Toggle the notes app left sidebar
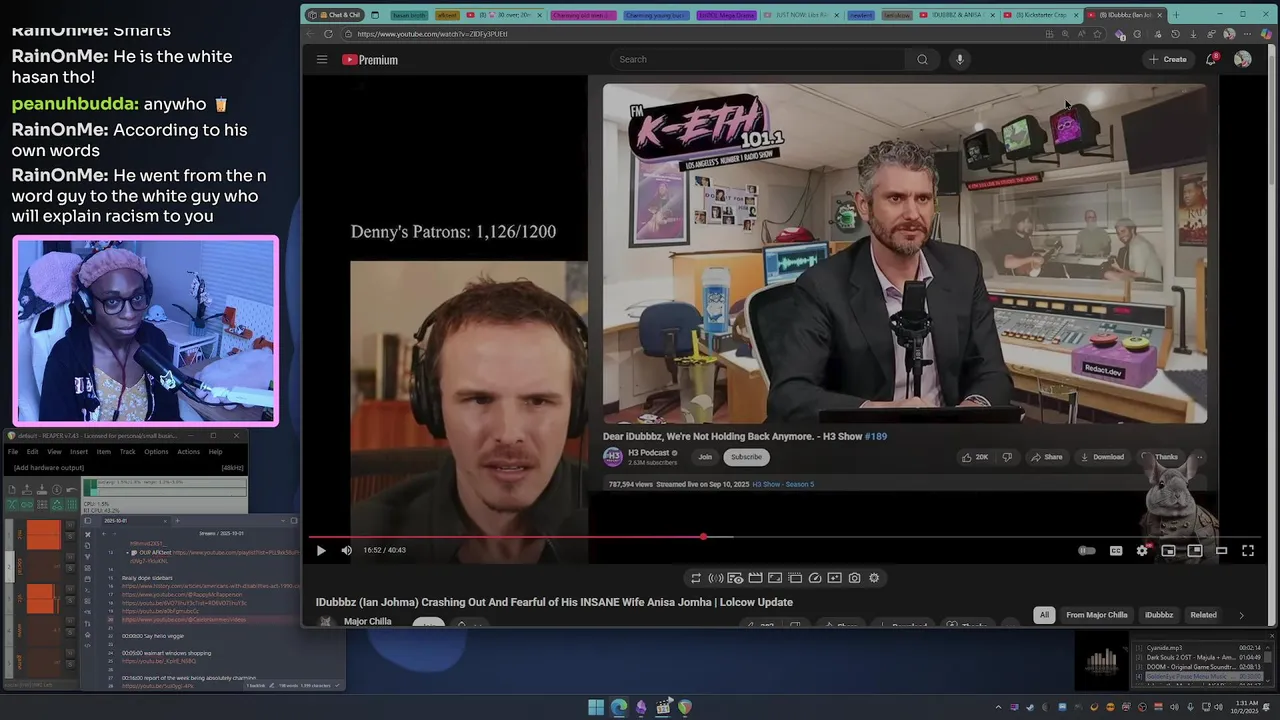 (x=88, y=521)
